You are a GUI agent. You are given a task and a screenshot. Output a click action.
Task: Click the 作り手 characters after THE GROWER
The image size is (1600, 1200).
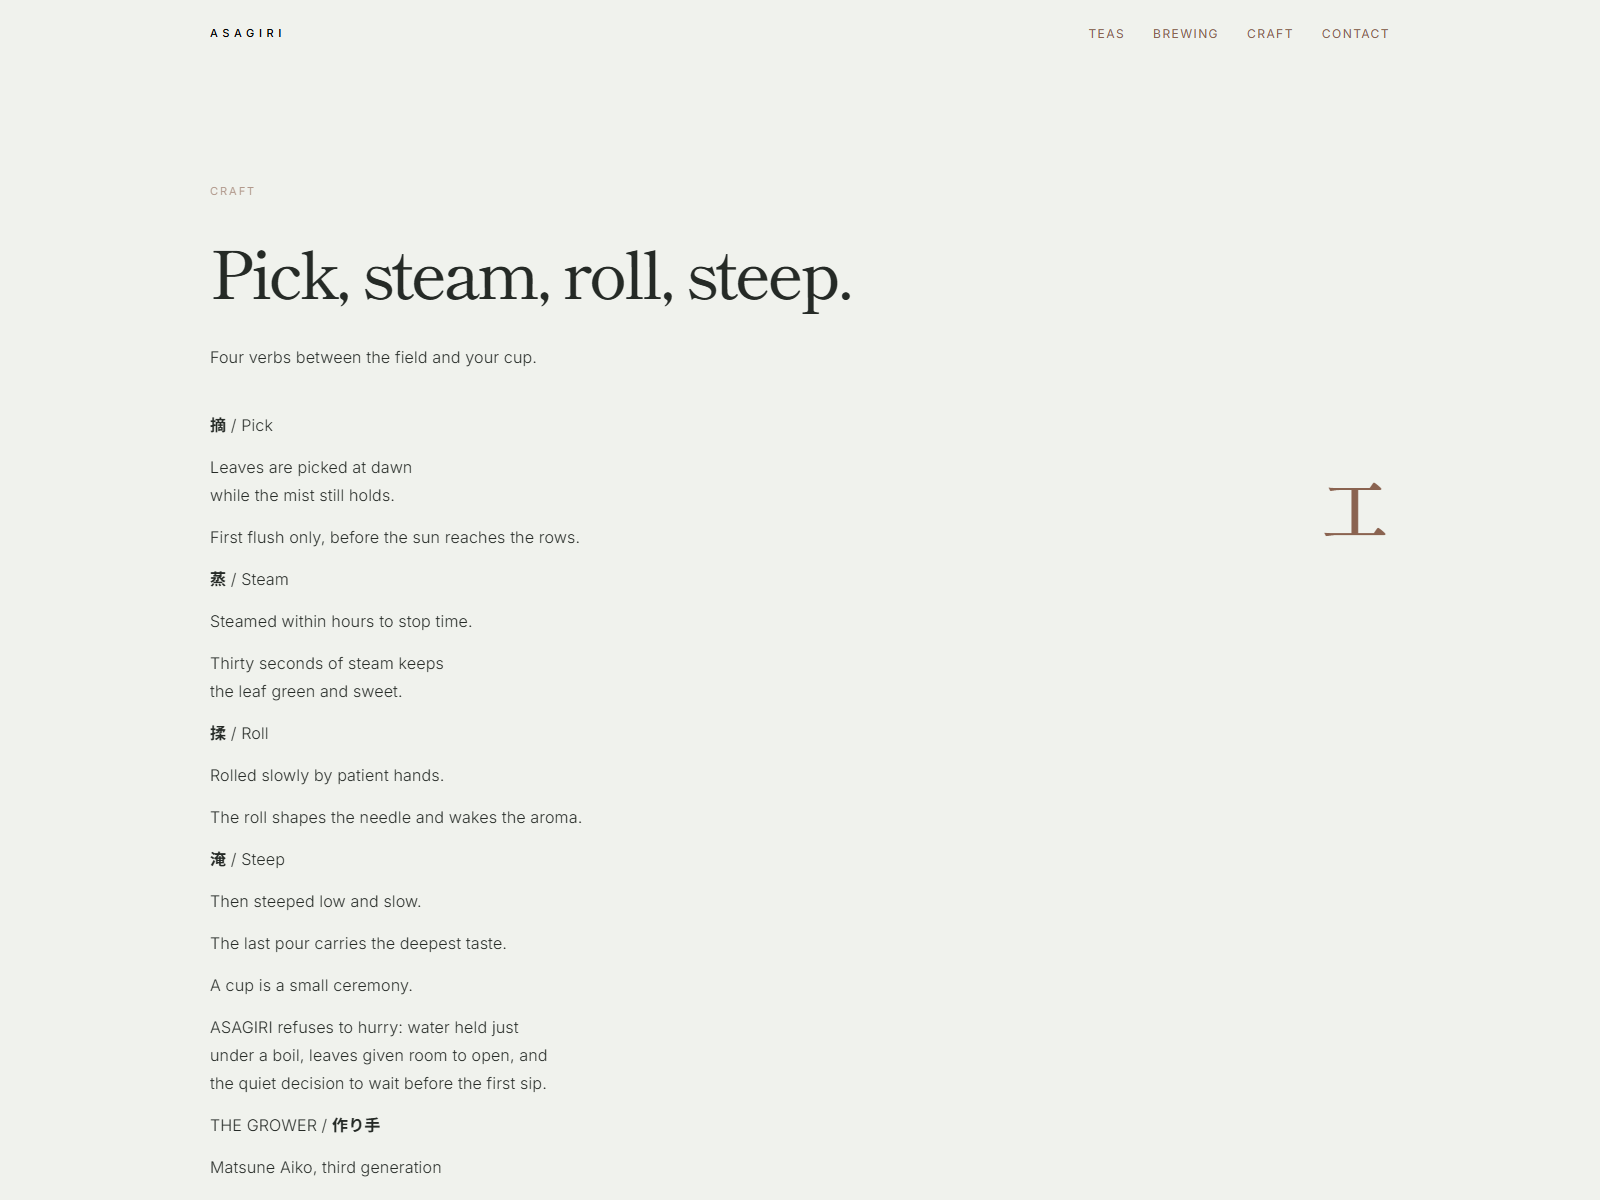coord(356,1125)
